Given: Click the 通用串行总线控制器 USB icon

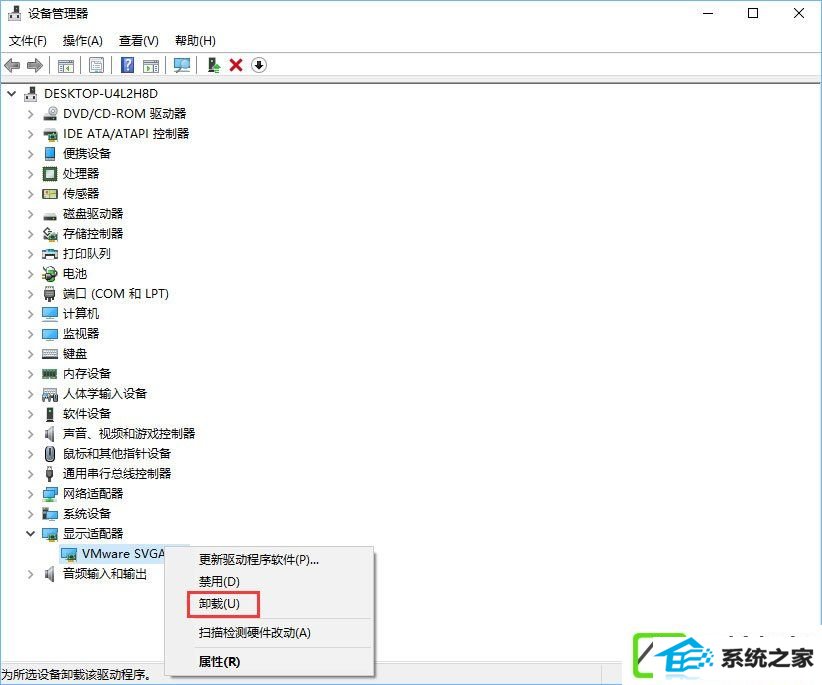Looking at the screenshot, I should 50,474.
